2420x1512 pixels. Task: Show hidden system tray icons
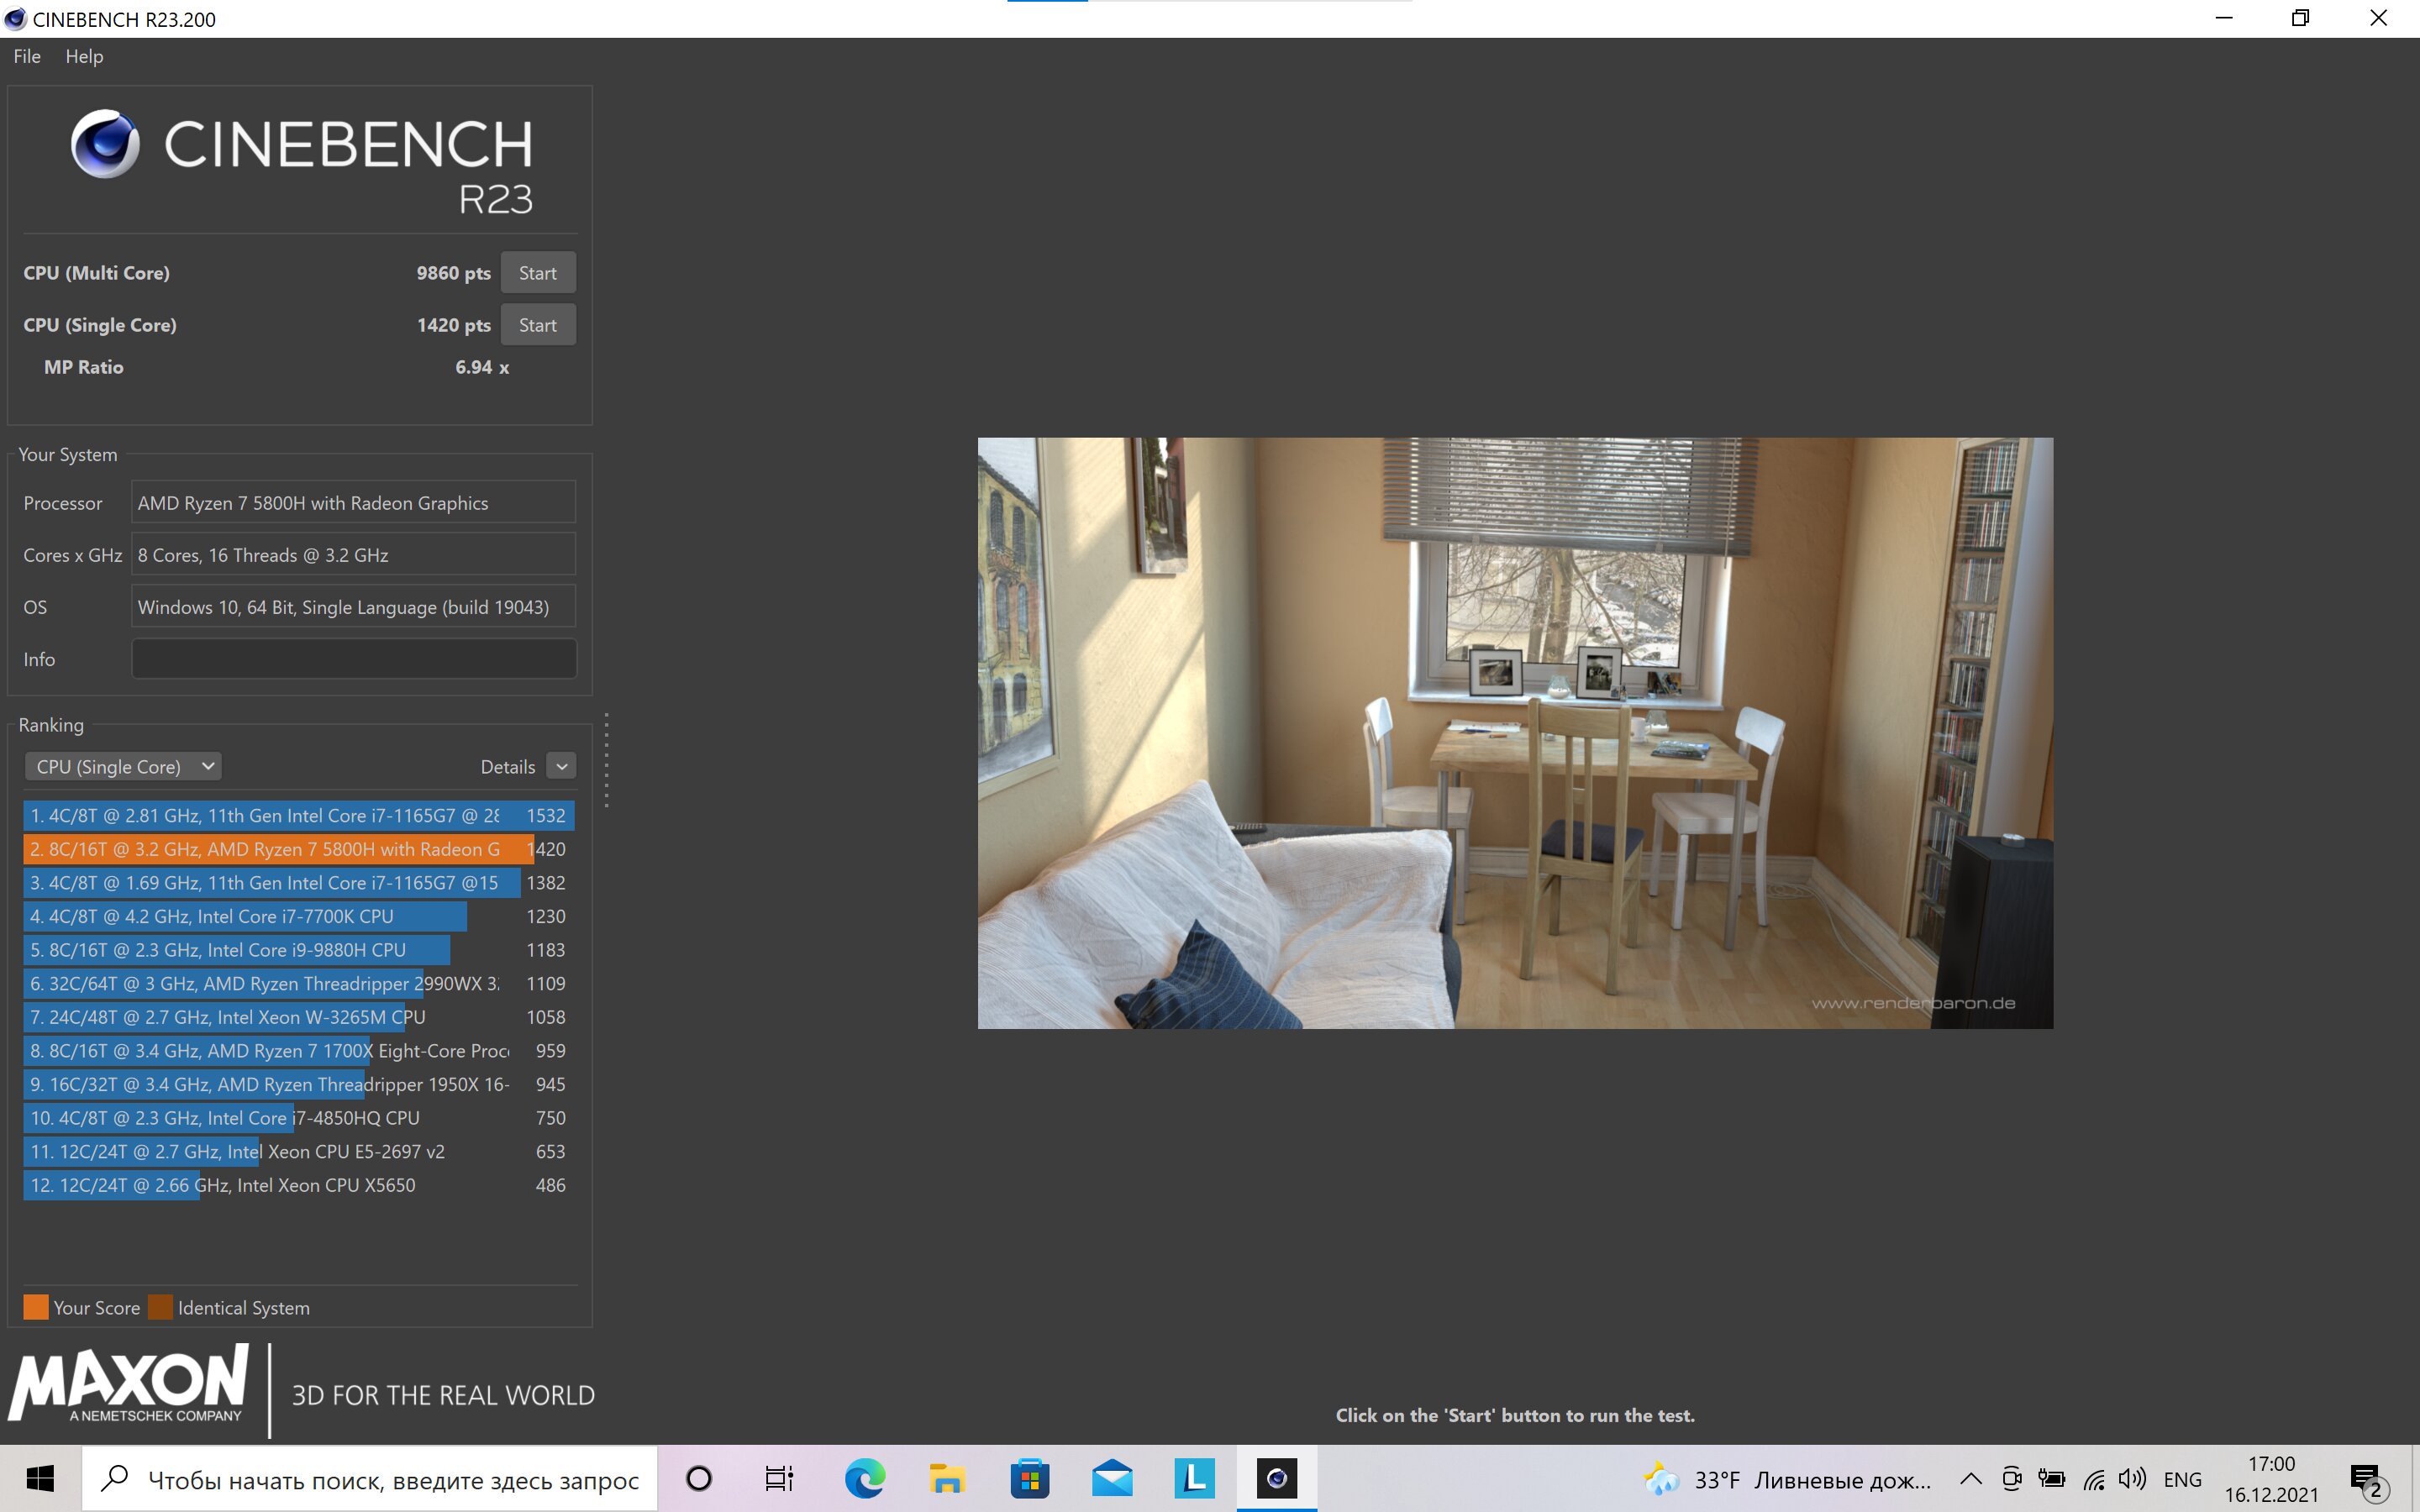pyautogui.click(x=1970, y=1478)
